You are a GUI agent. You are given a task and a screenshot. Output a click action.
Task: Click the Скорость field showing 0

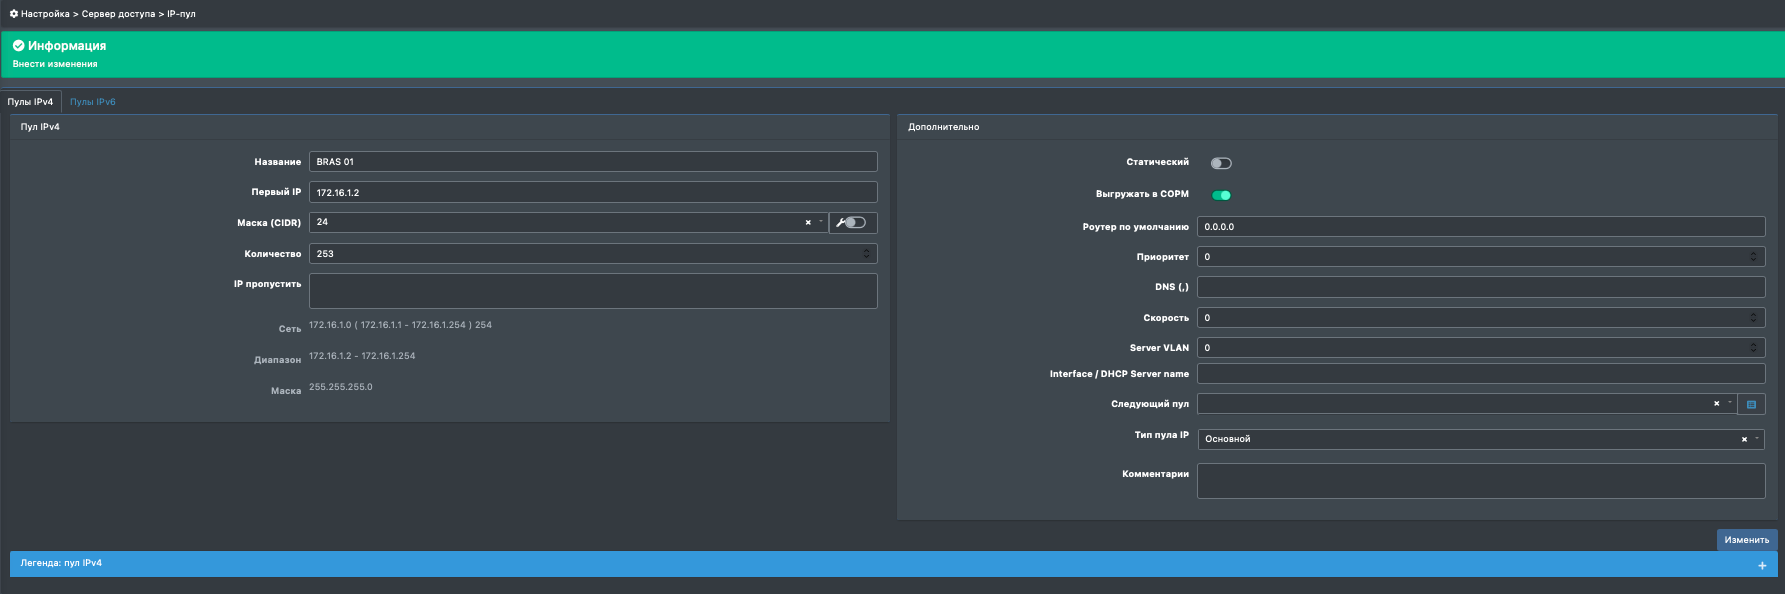pos(1481,318)
